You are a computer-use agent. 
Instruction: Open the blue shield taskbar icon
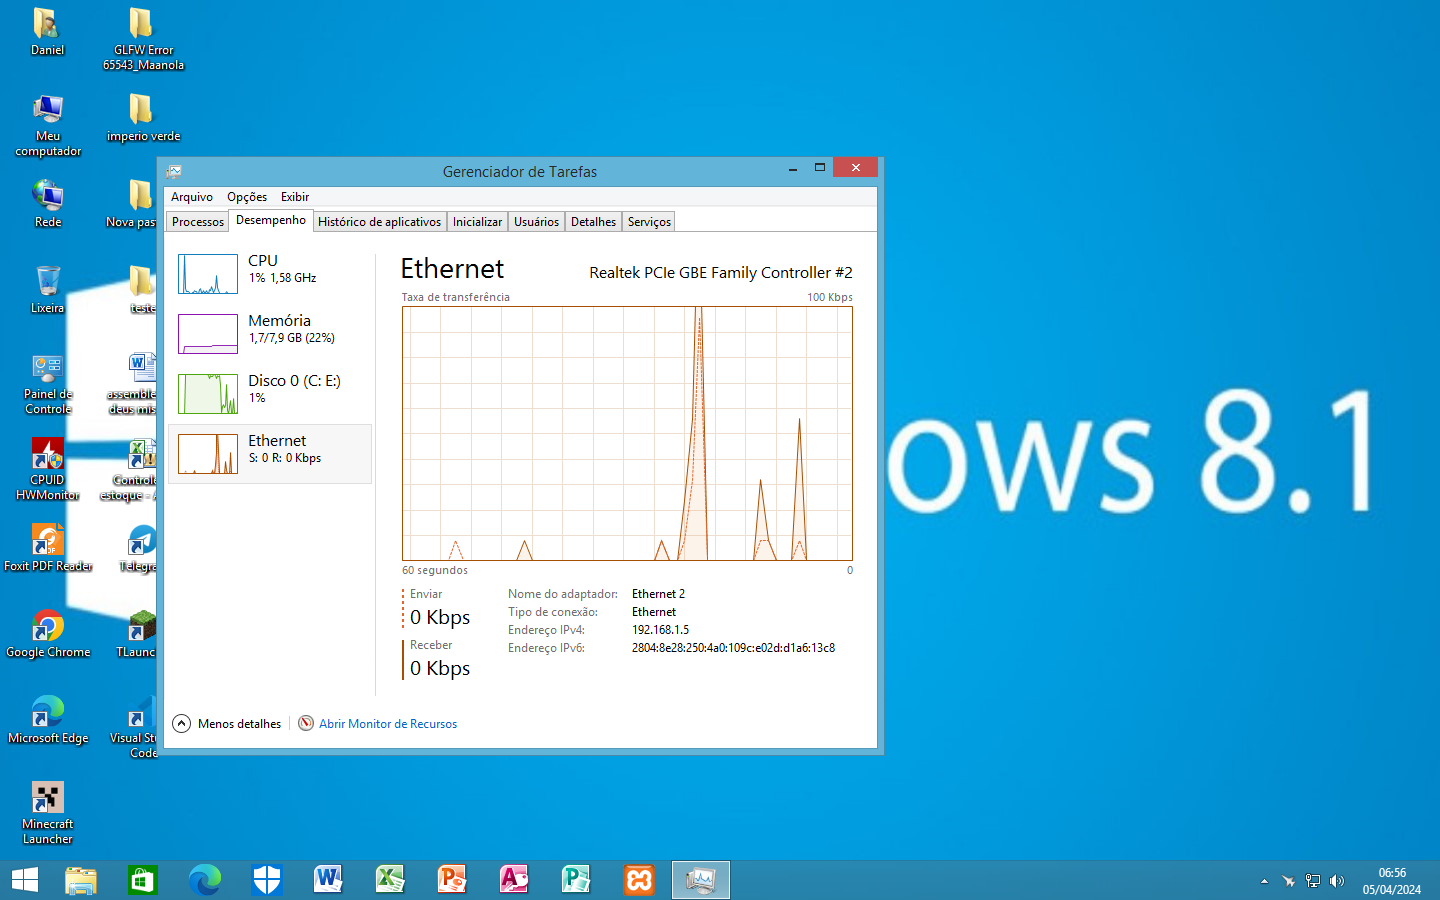(267, 880)
